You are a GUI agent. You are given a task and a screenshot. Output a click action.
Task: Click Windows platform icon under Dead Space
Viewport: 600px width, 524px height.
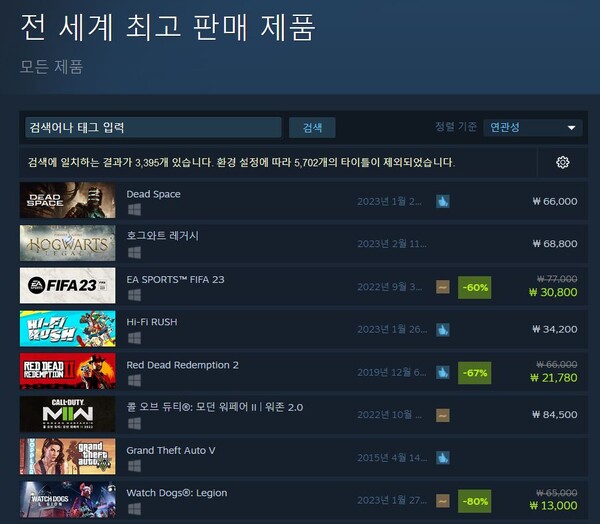click(134, 210)
